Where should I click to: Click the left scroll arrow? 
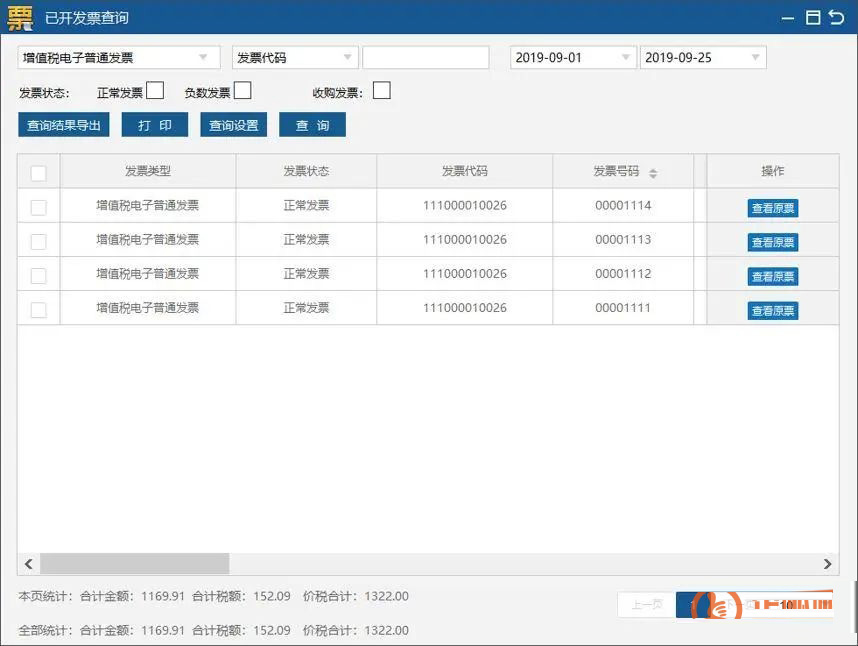tap(28, 563)
